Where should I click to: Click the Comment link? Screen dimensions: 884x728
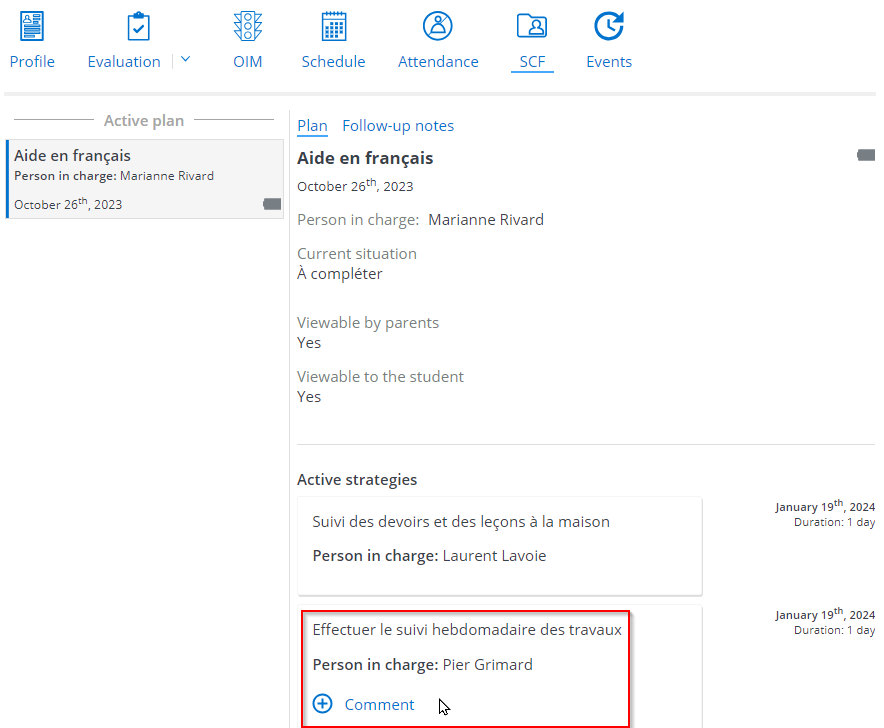point(379,705)
